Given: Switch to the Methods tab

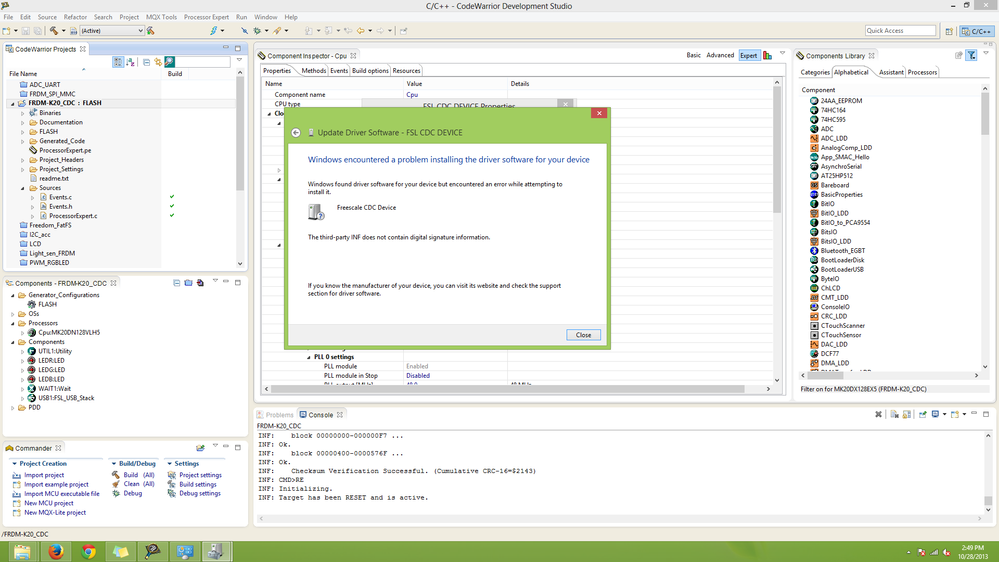Looking at the screenshot, I should (x=313, y=71).
